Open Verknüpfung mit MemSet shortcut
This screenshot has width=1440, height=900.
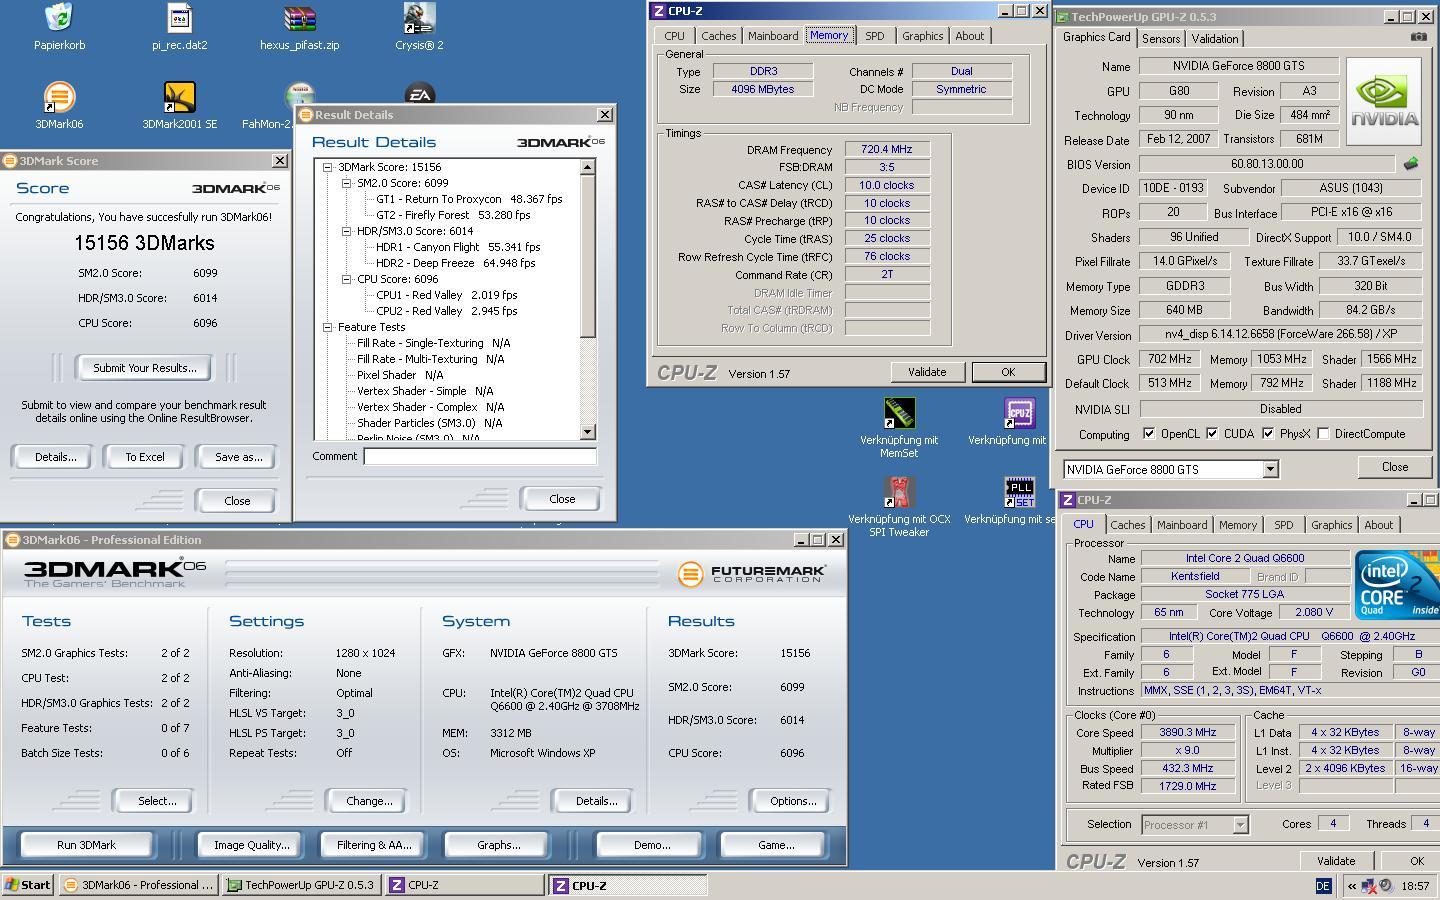(x=899, y=412)
